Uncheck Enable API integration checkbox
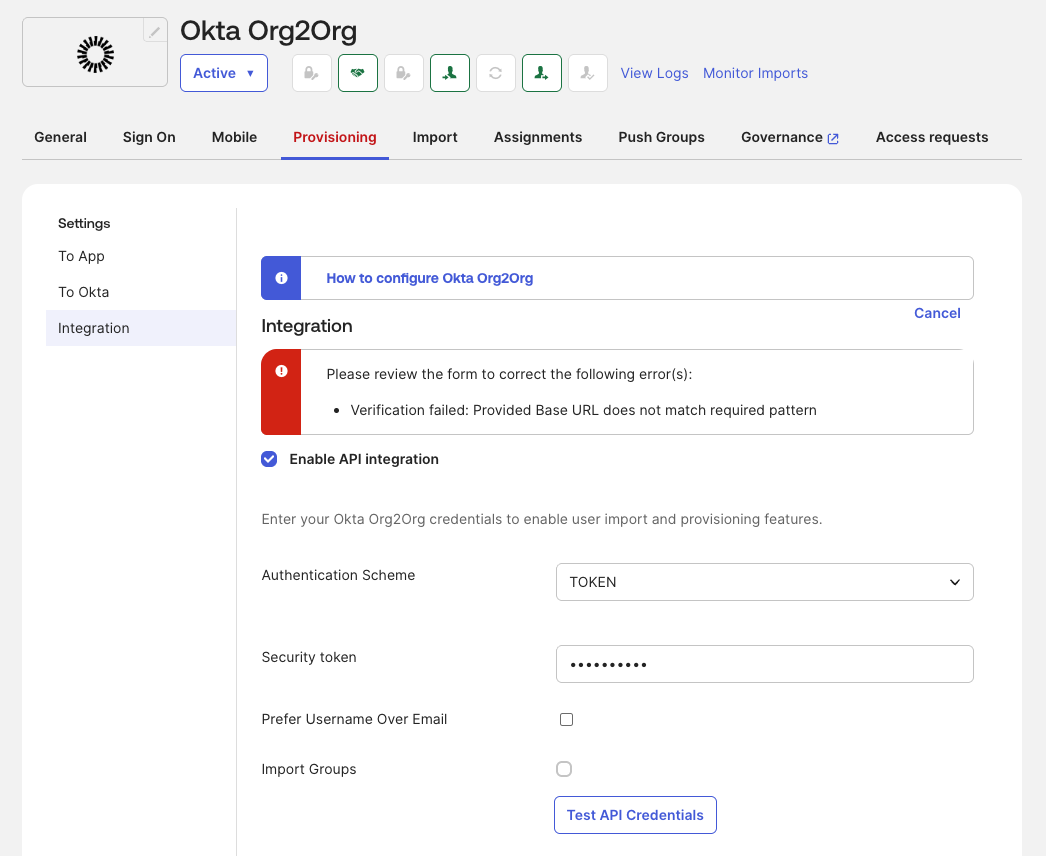 click(x=269, y=459)
